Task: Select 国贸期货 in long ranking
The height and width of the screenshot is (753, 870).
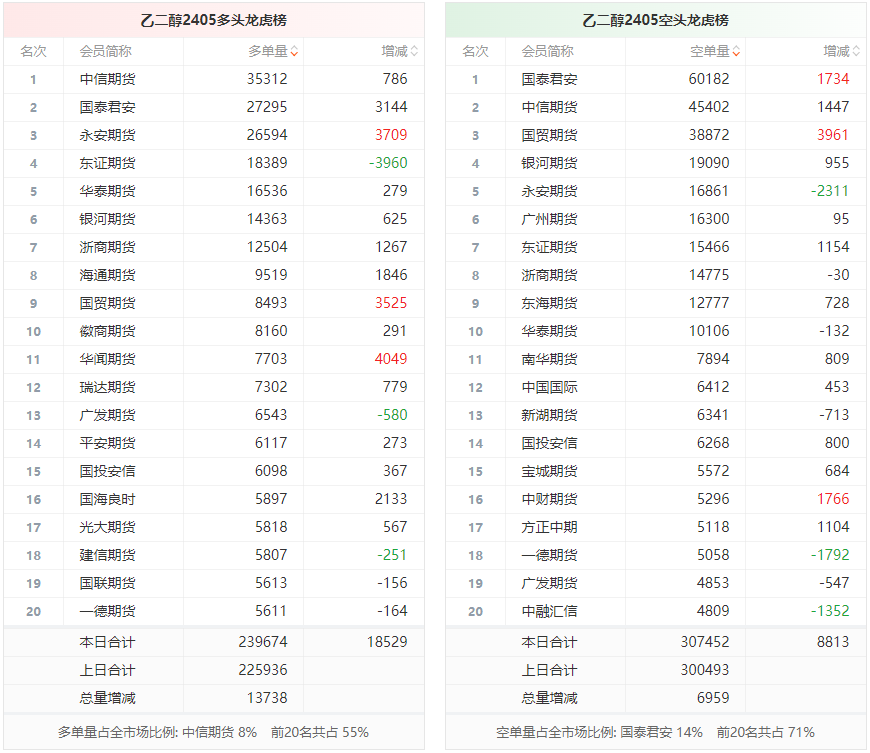Action: (x=107, y=304)
